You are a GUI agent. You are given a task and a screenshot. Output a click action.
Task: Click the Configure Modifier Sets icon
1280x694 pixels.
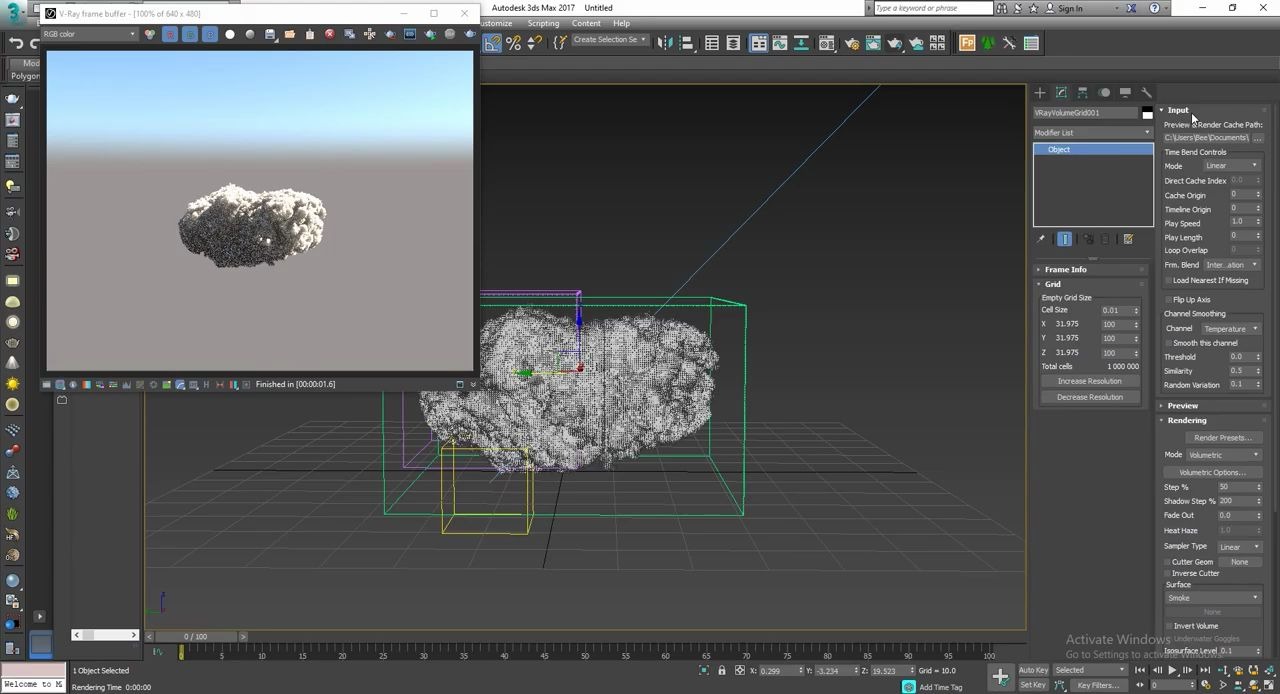coord(1128,239)
